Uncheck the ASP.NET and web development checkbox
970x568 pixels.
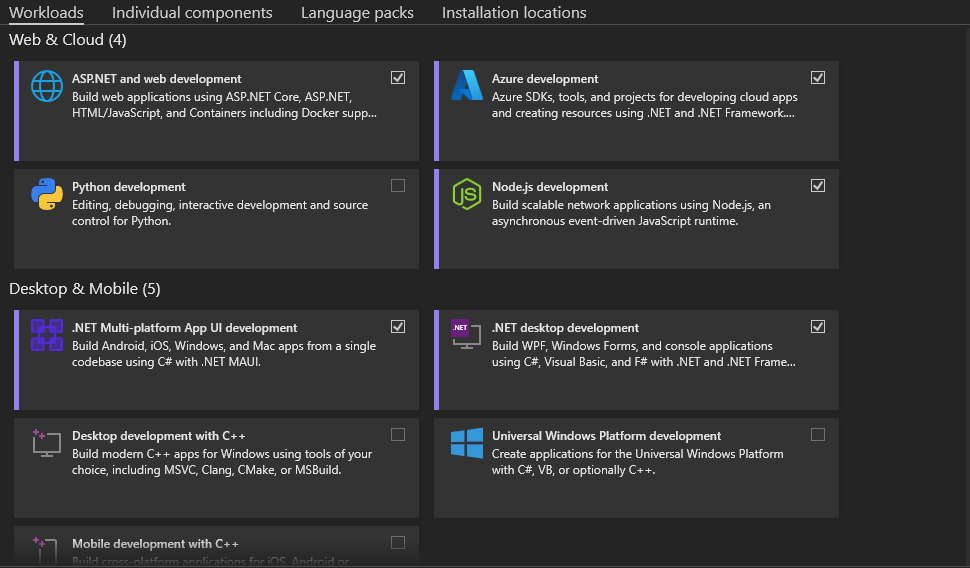398,77
